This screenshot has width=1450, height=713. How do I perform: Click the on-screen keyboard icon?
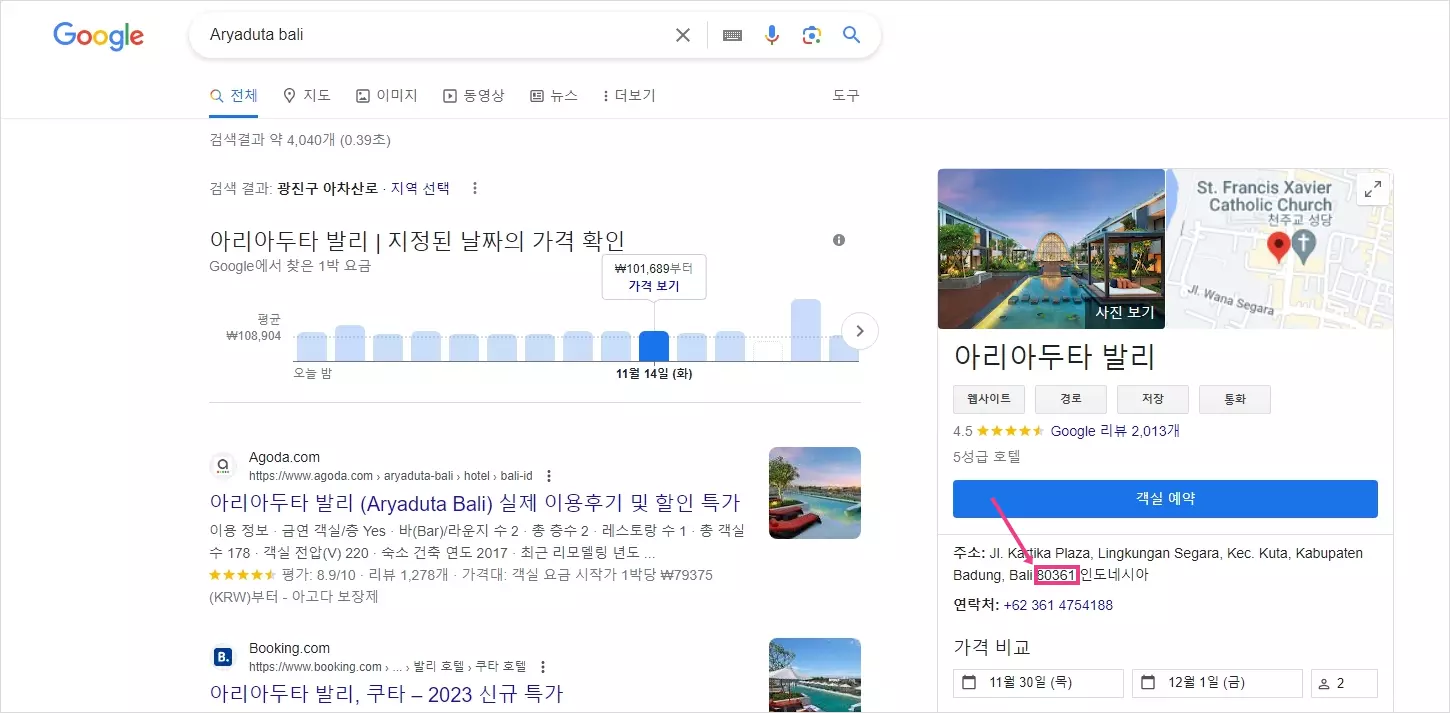[731, 34]
